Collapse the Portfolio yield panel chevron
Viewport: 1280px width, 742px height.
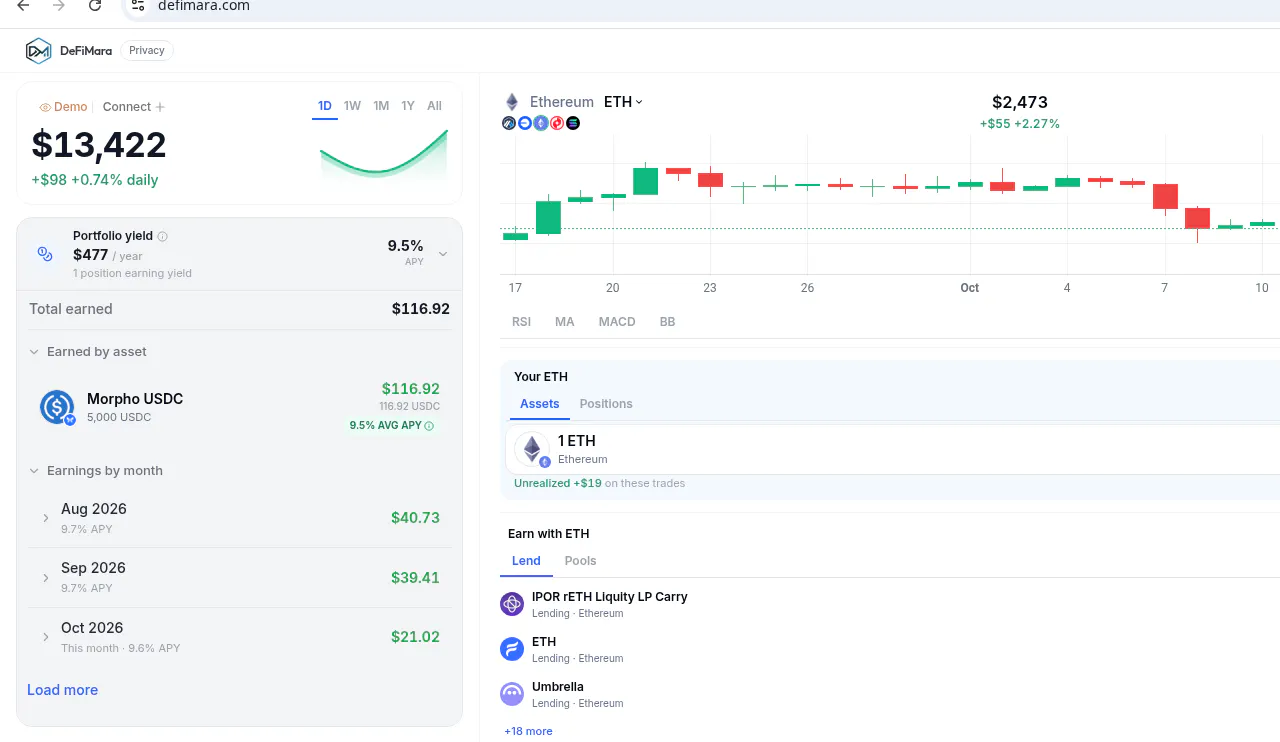443,254
